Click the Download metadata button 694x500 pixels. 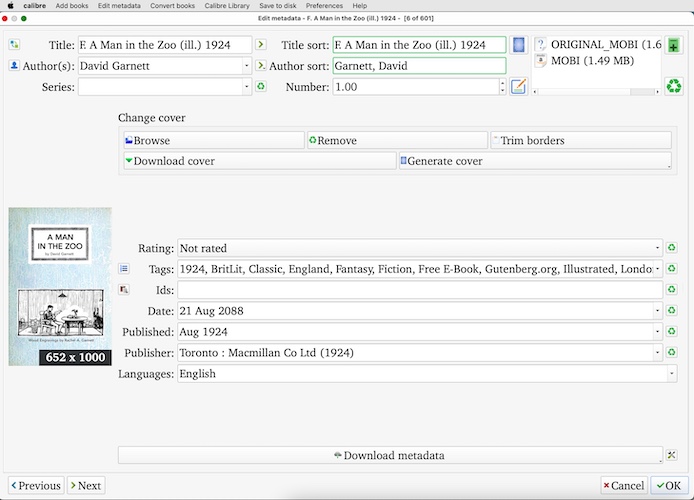tap(390, 455)
